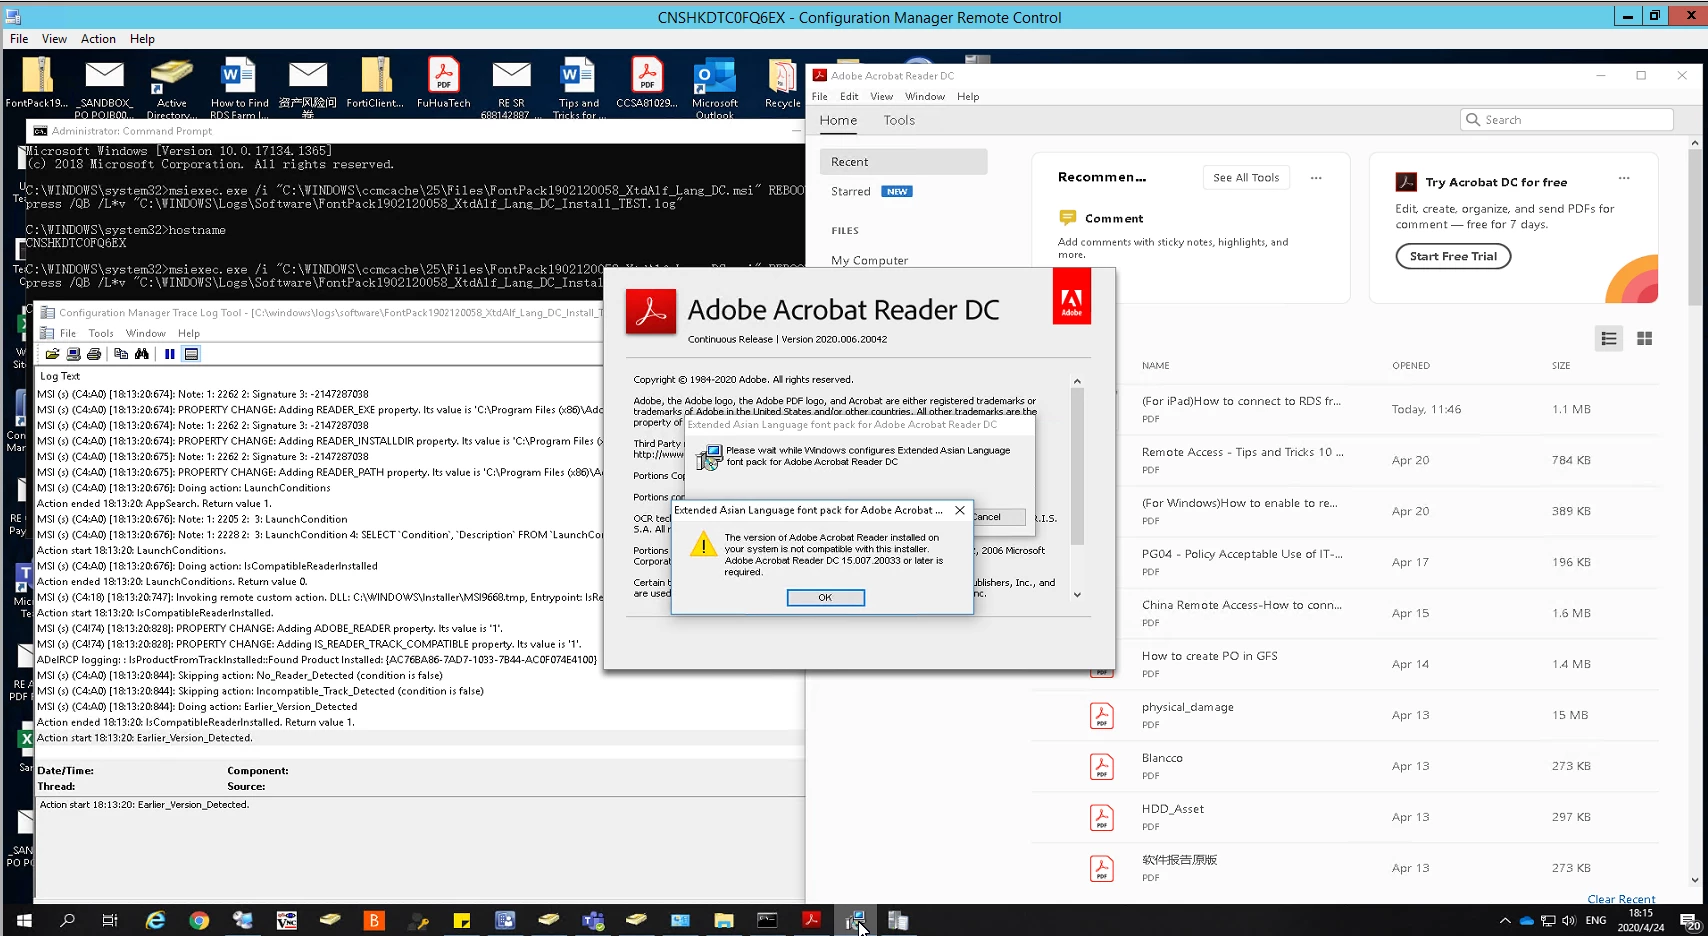This screenshot has height=936, width=1708.
Task: Open Action menu in Remote Control window
Action: coord(98,39)
